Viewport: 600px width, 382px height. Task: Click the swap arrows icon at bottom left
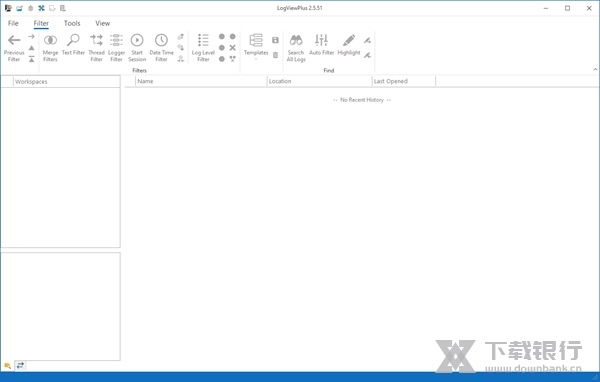pyautogui.click(x=20, y=366)
